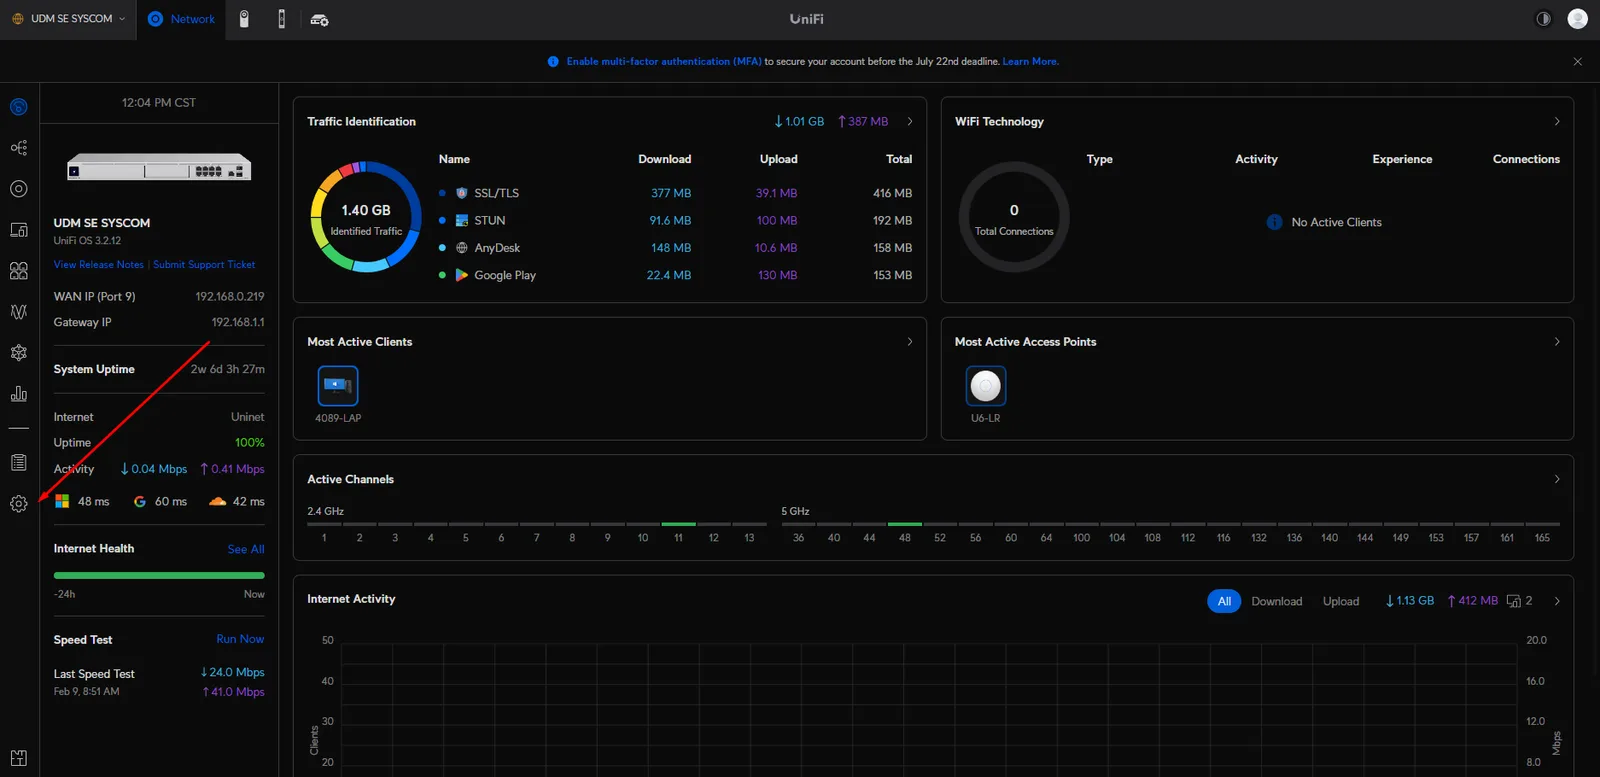Viewport: 1600px width, 777px height.
Task: Expand the Active Channels panel arrow
Action: click(1557, 479)
